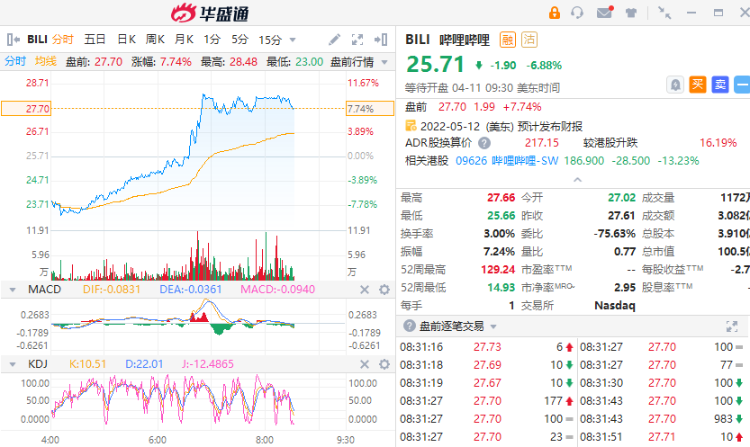Click the ADR换算价 value 217.15
Image resolution: width=750 pixels, height=447 pixels.
(x=541, y=143)
